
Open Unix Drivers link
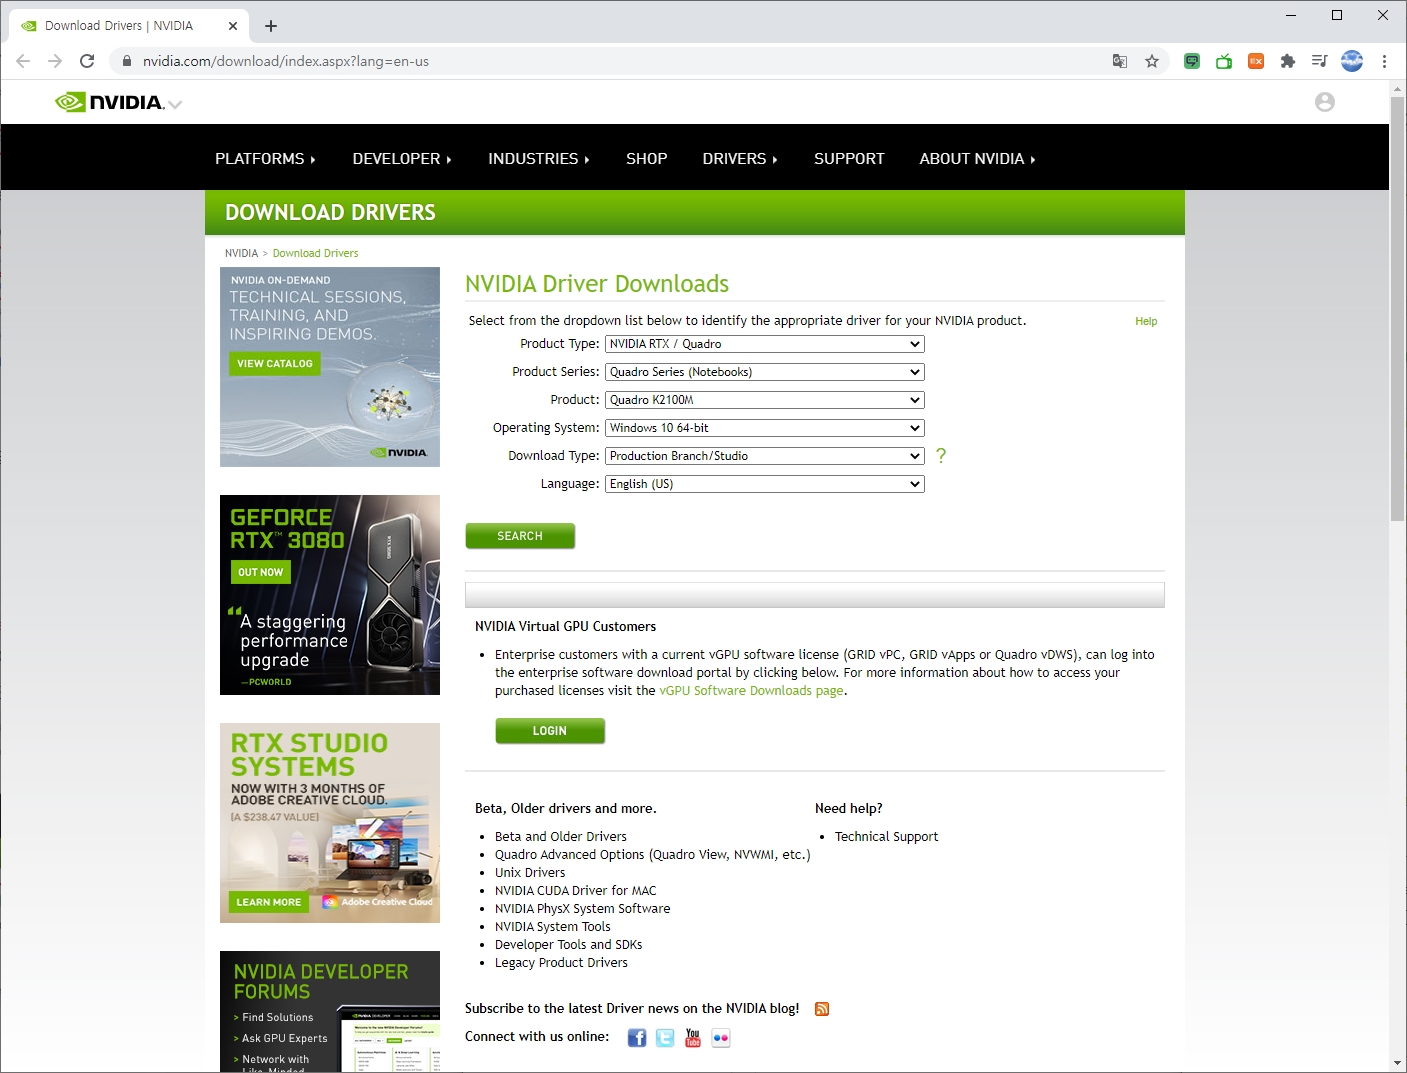click(530, 873)
